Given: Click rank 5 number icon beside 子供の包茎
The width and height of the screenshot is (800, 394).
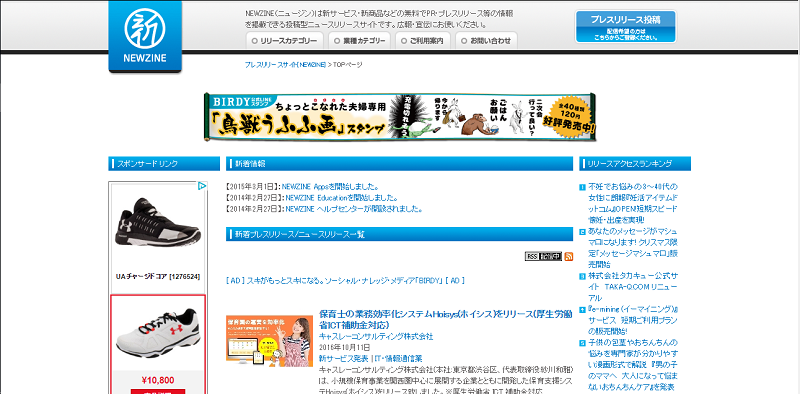Looking at the screenshot, I should tap(583, 343).
